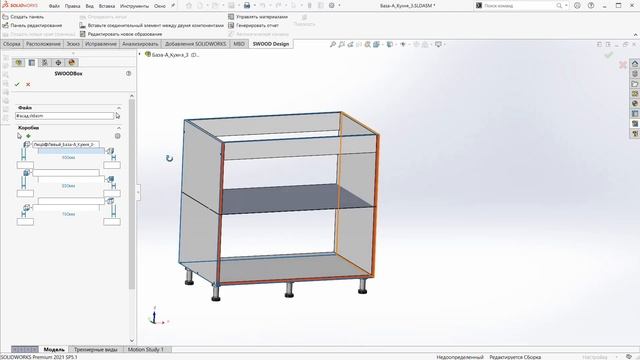The height and width of the screenshot is (360, 640).
Task: Open the FeatureManager design tree tab
Action: tap(18, 62)
